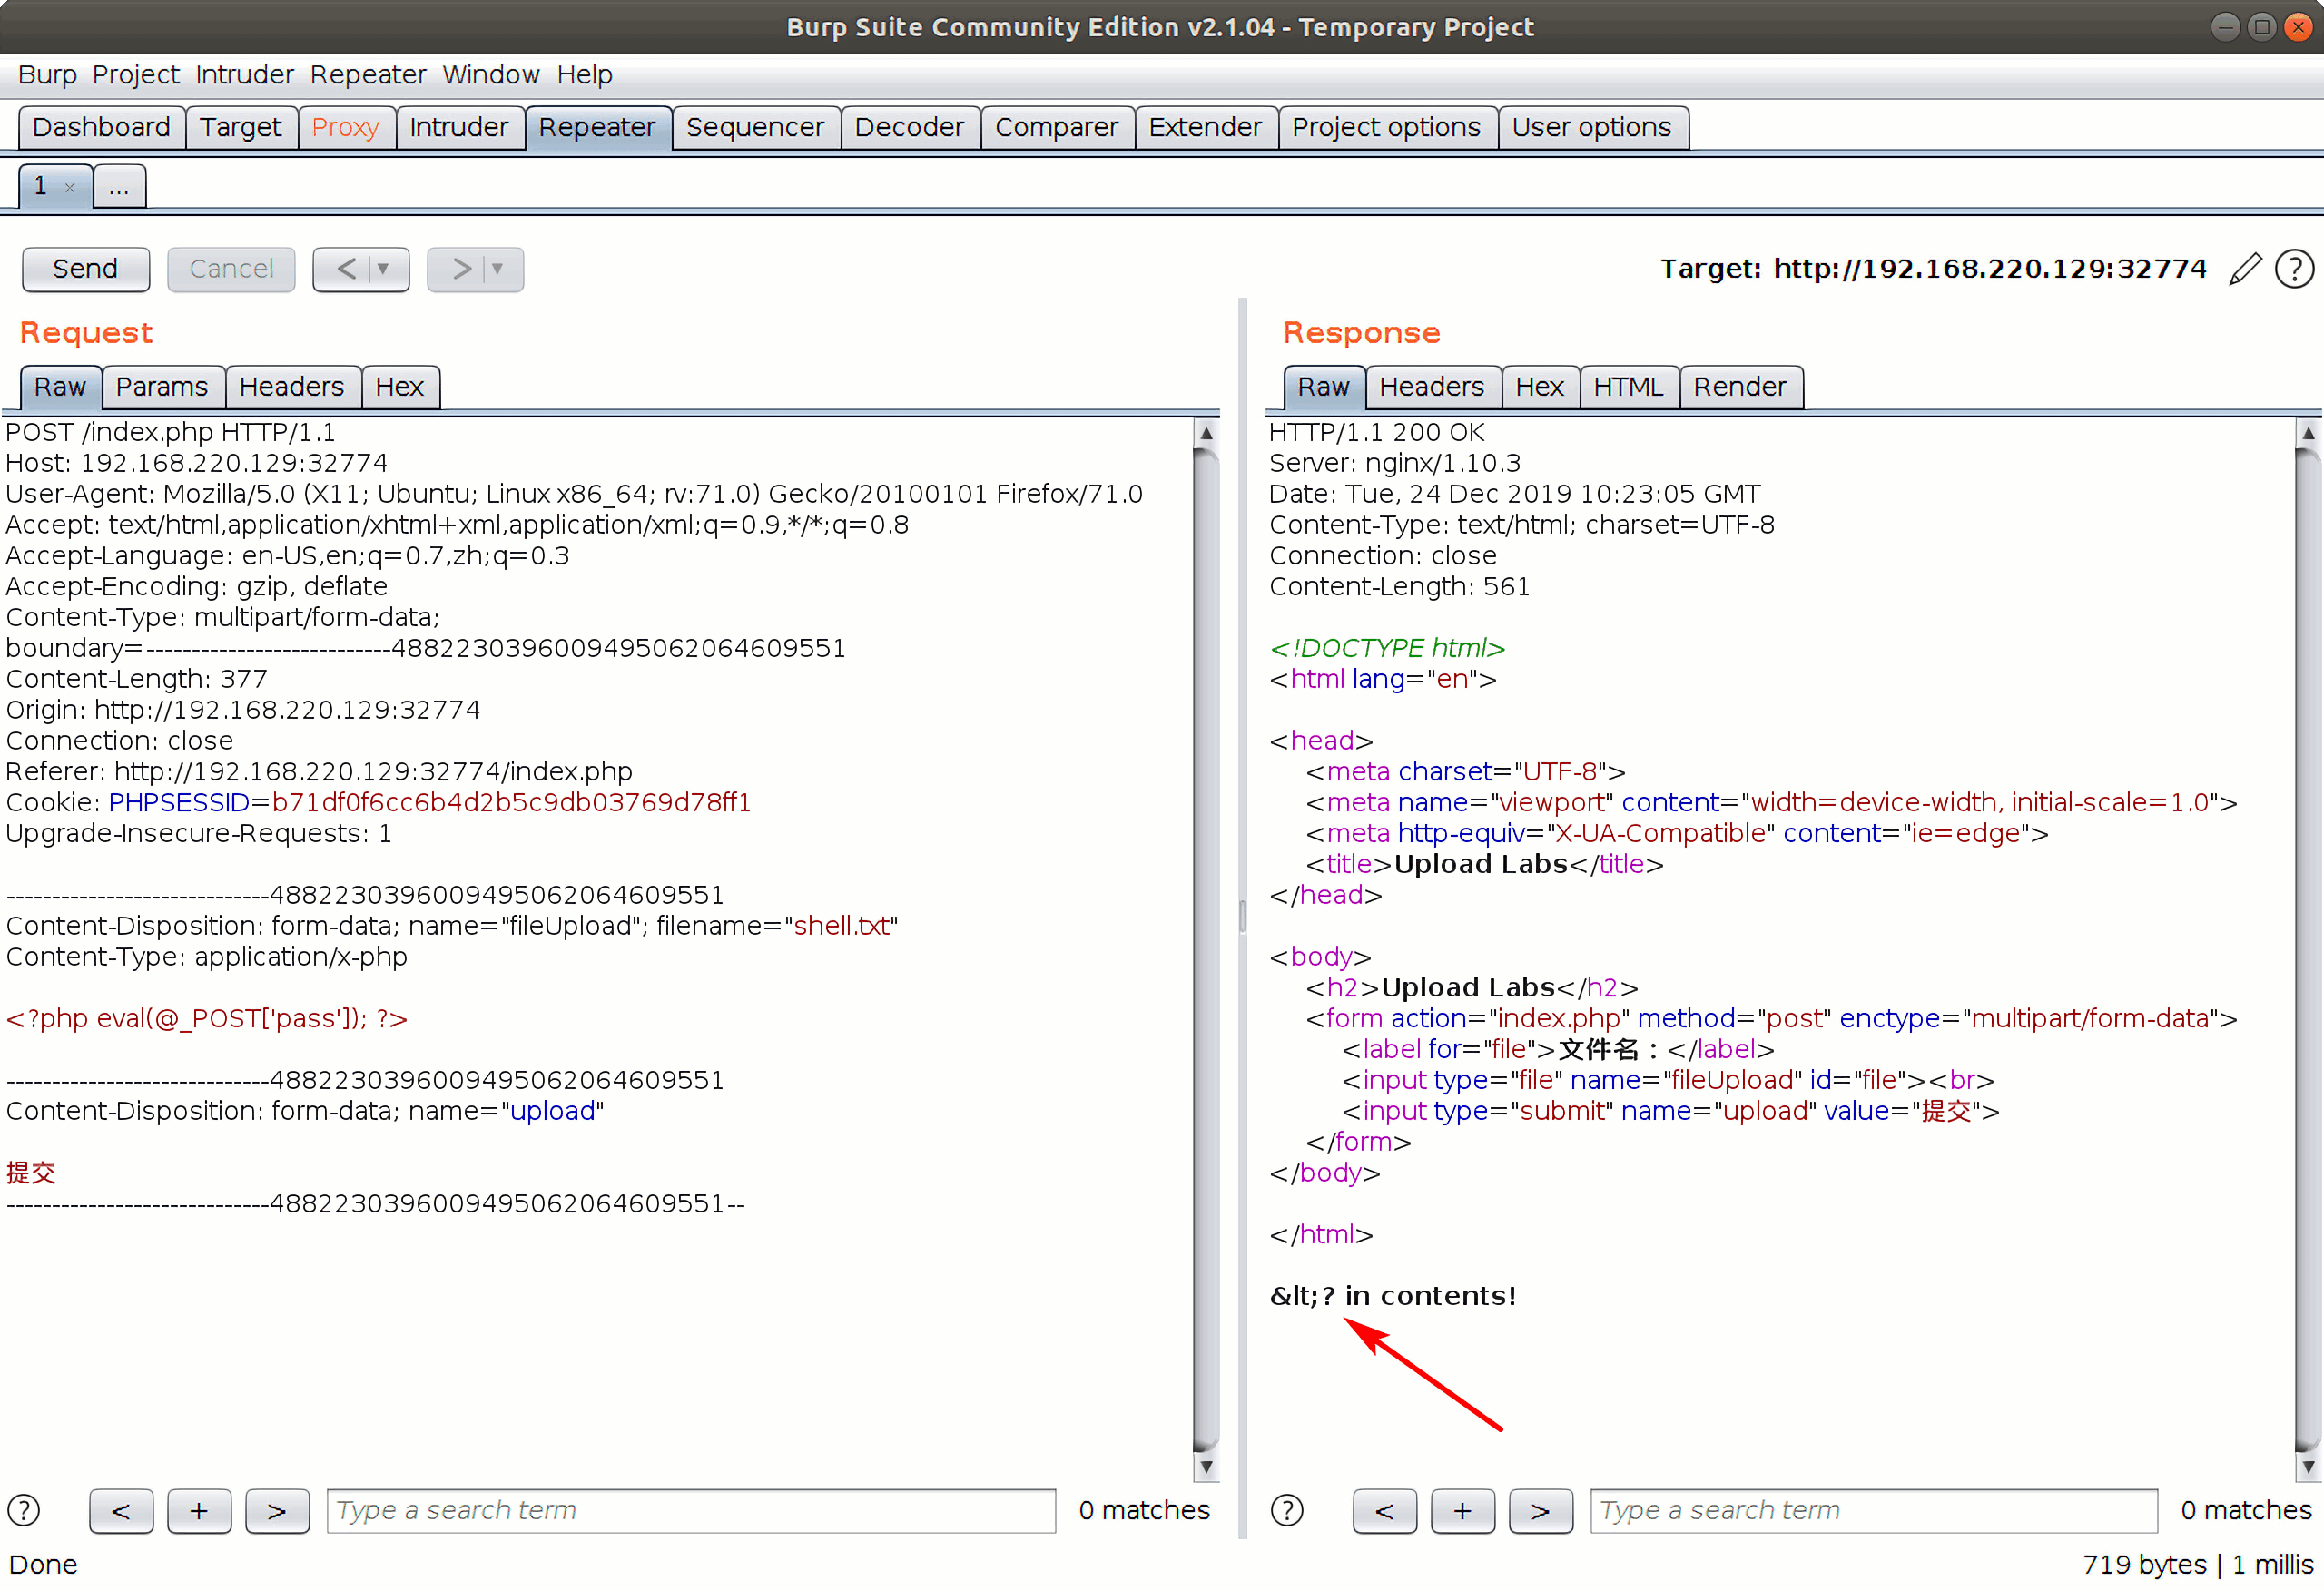The image size is (2324, 1590).
Task: Open the User options tab
Action: click(x=1592, y=128)
